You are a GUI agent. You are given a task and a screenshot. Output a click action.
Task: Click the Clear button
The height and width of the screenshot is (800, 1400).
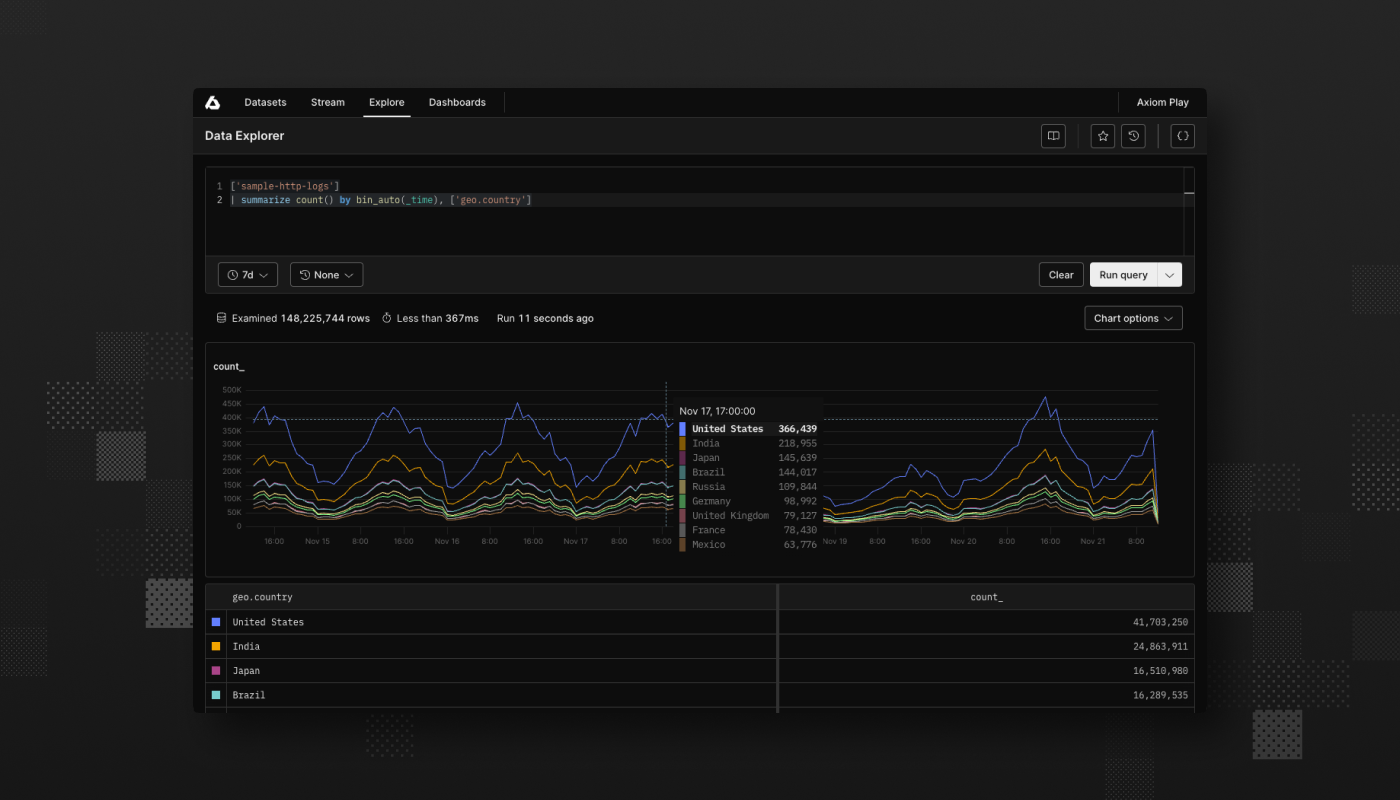(x=1060, y=274)
